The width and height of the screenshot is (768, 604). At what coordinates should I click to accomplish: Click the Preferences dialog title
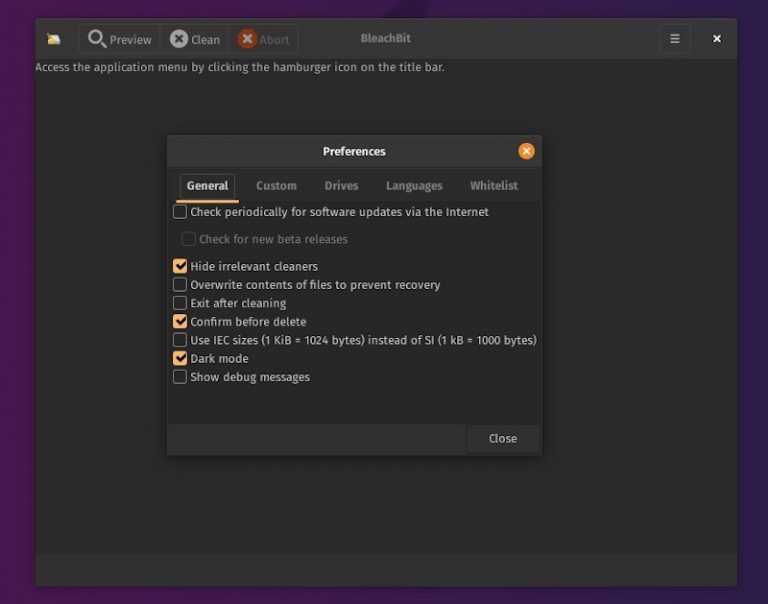tap(354, 151)
